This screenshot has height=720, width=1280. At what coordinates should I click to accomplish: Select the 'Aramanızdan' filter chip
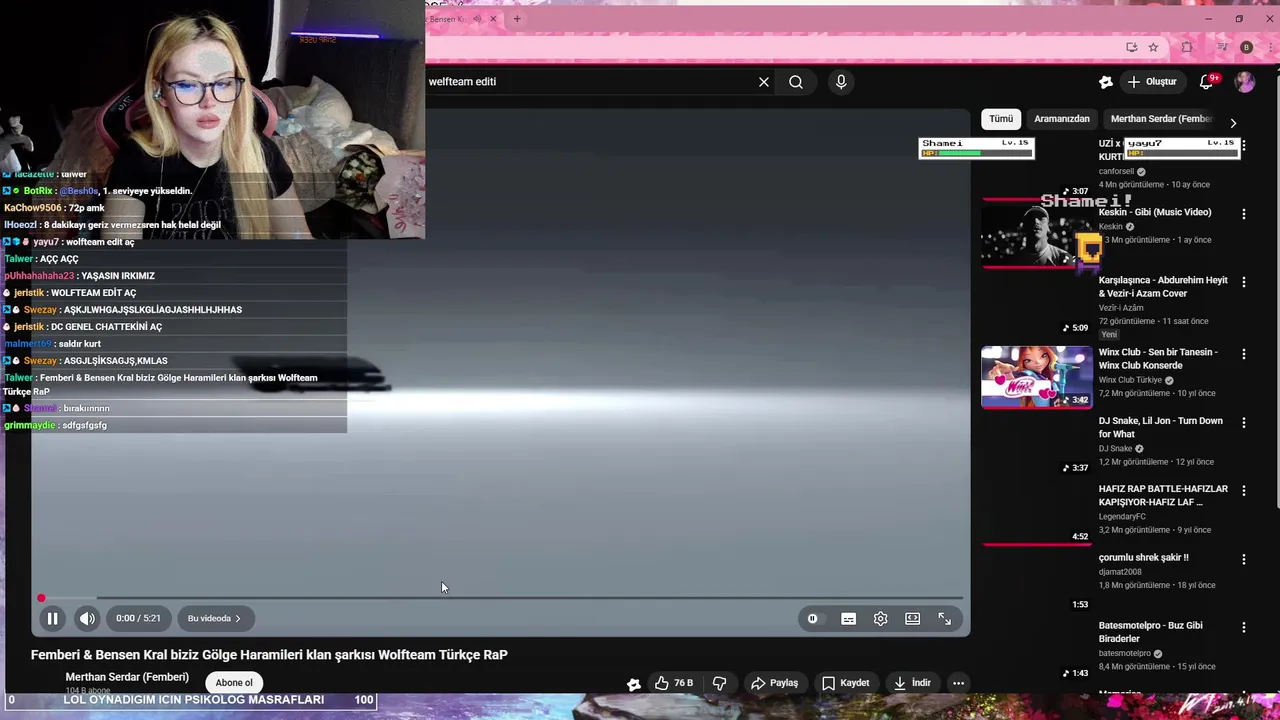[1062, 119]
